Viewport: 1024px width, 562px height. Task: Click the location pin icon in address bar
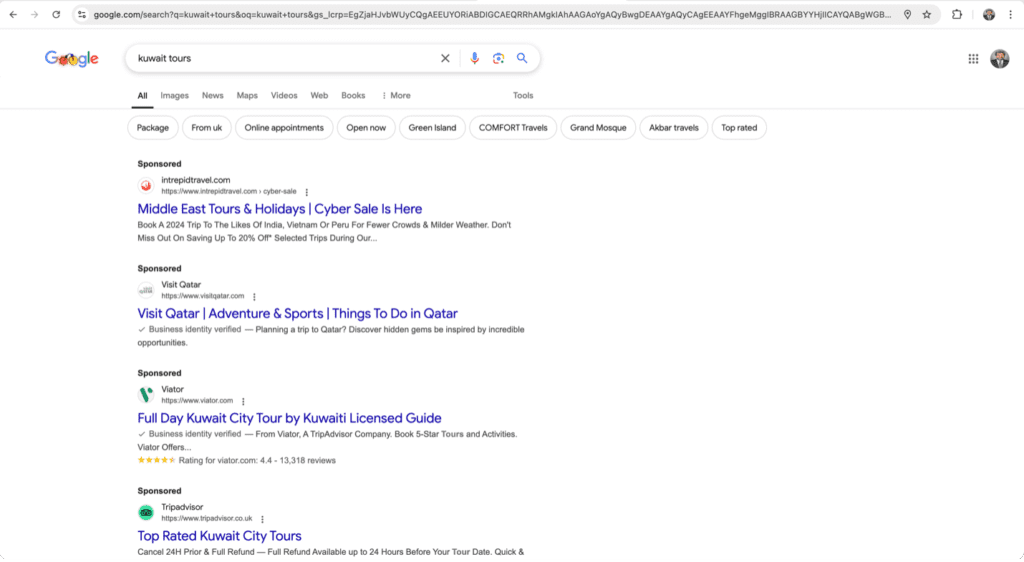(x=907, y=14)
